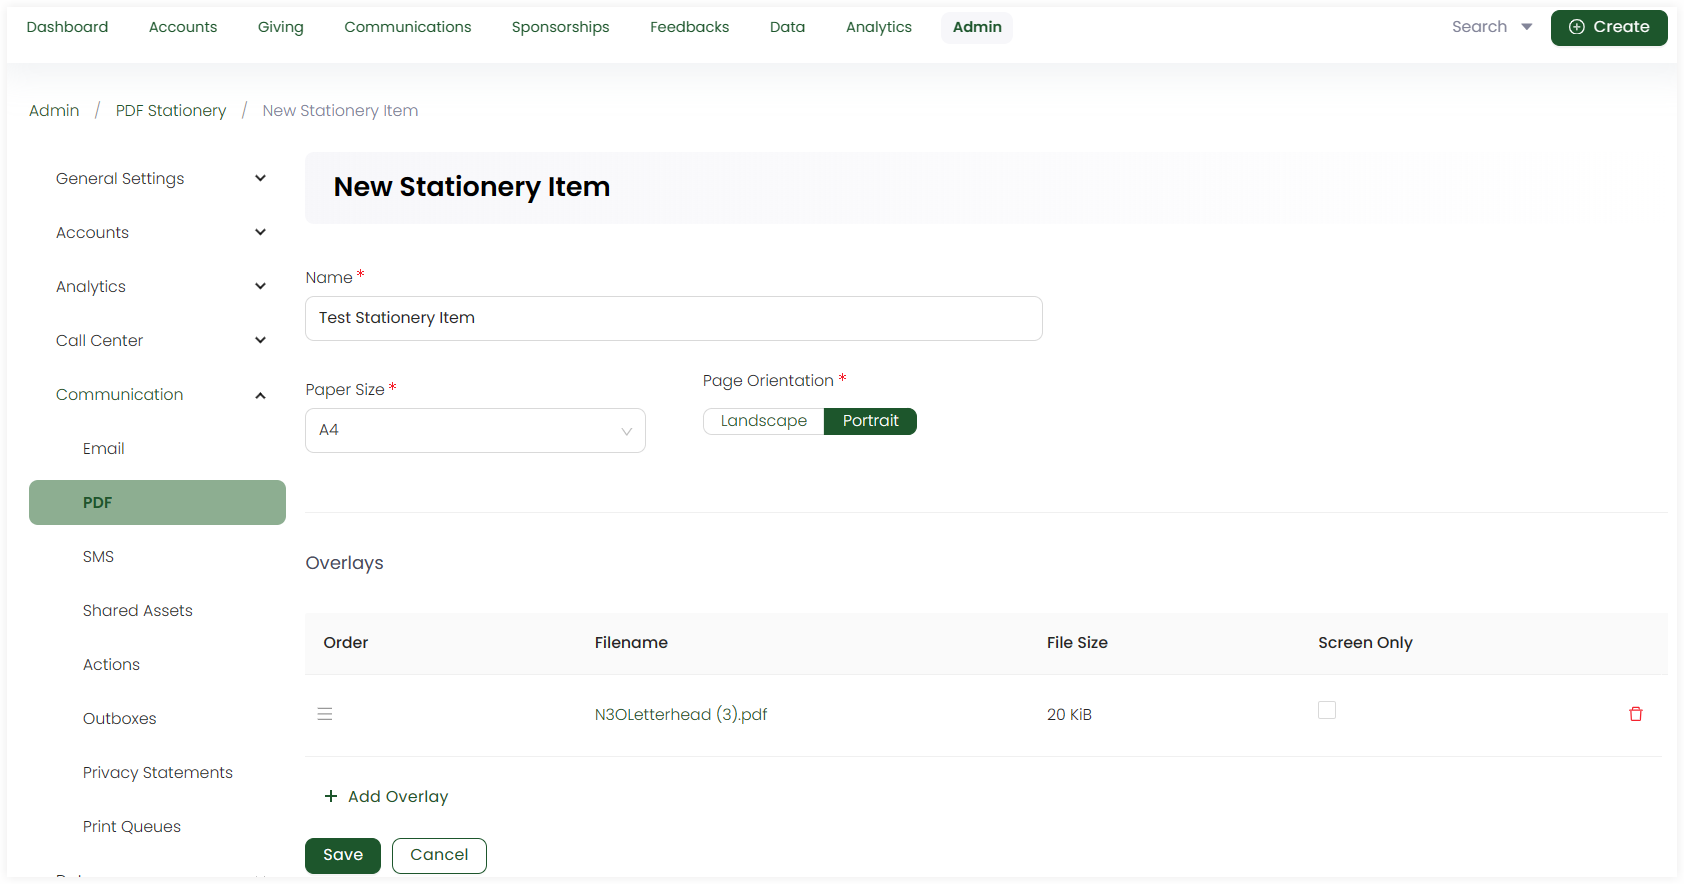Save the new stationery item

[343, 855]
